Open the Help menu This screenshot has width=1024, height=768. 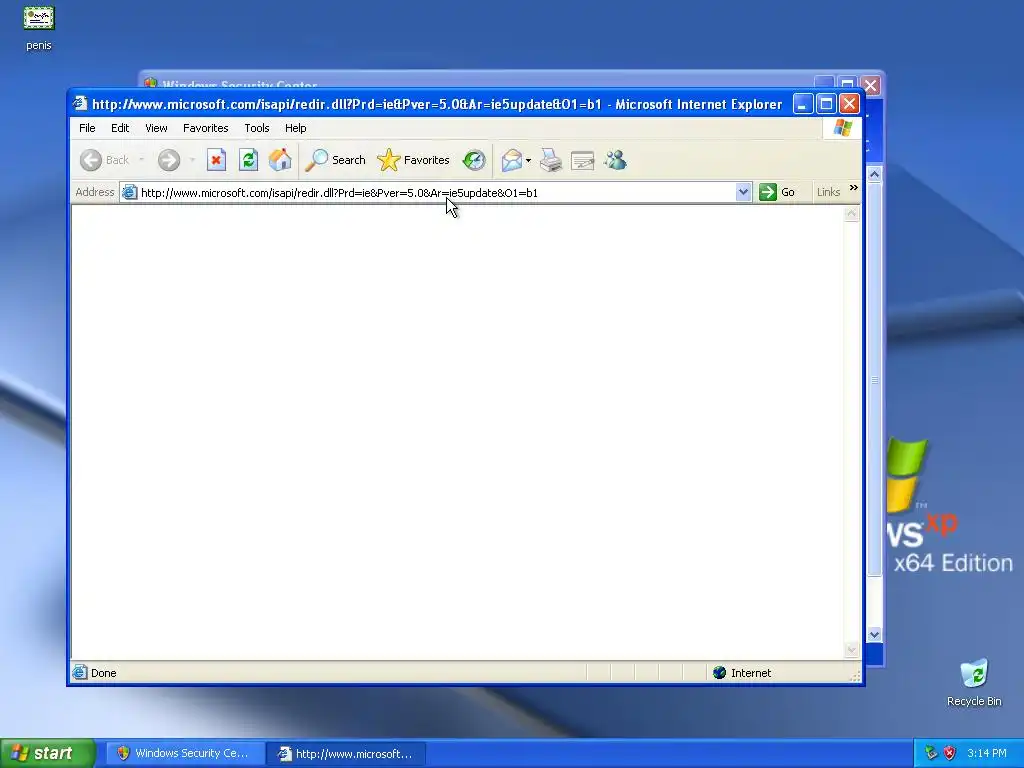295,128
